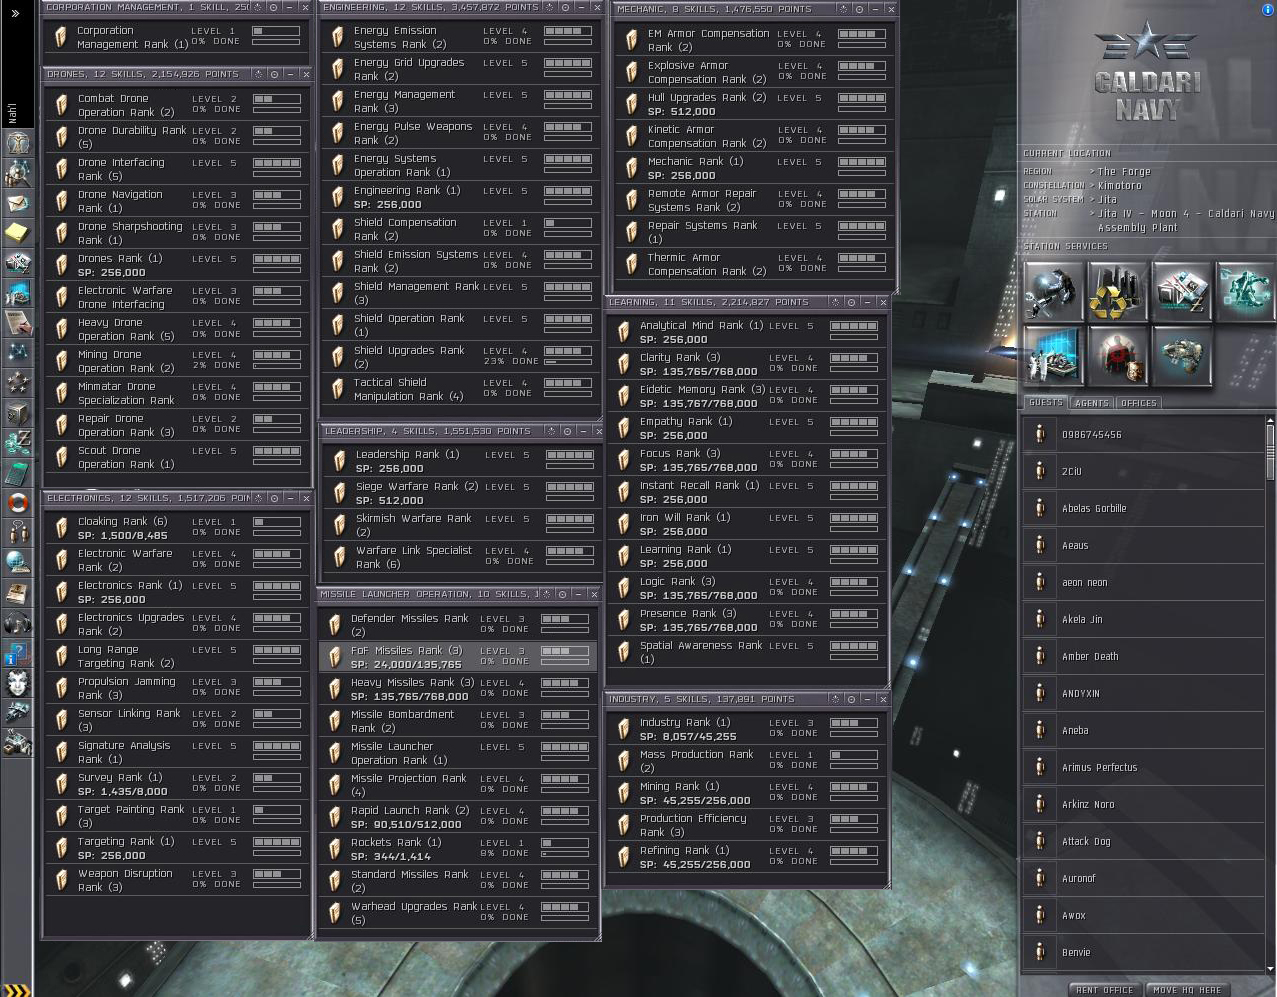Viewport: 1277px width, 997px height.
Task: Switch to the Offices tab
Action: tap(1138, 402)
